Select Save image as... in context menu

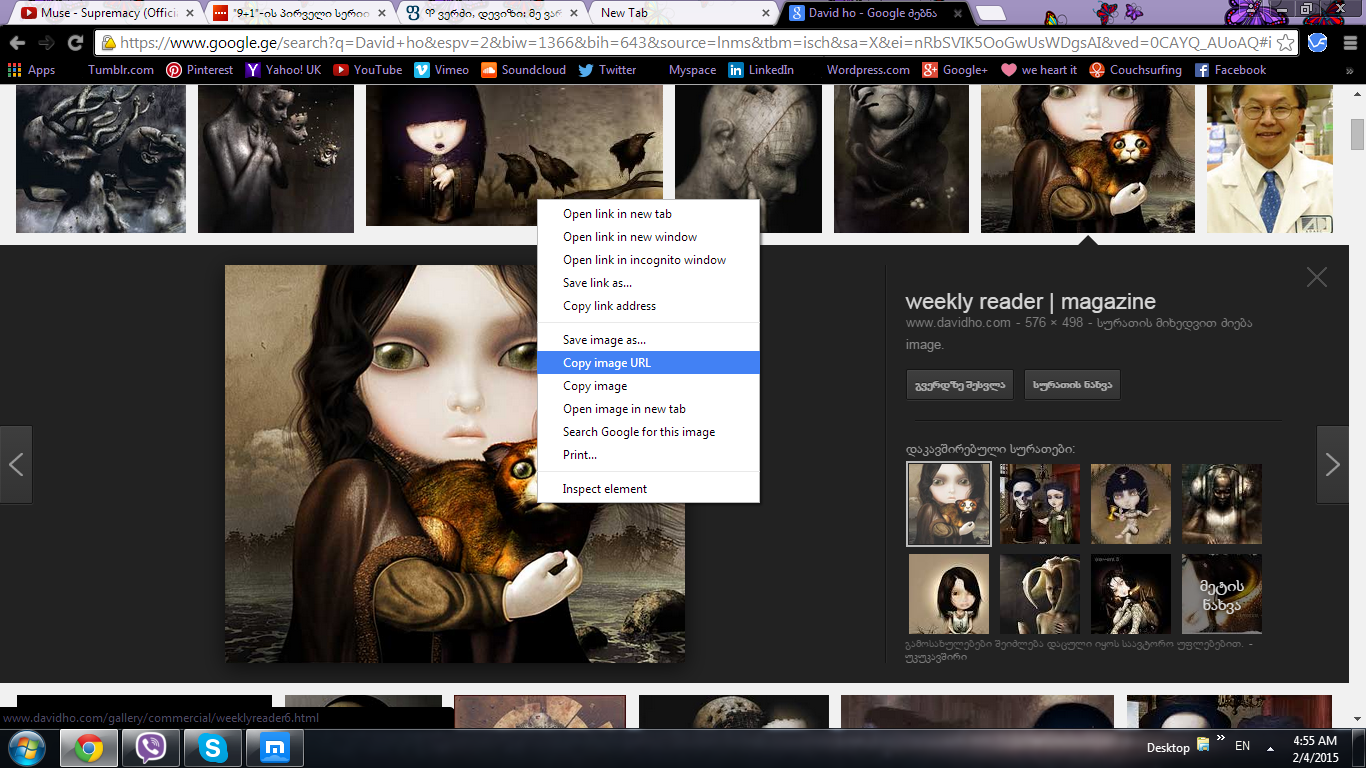pos(648,340)
